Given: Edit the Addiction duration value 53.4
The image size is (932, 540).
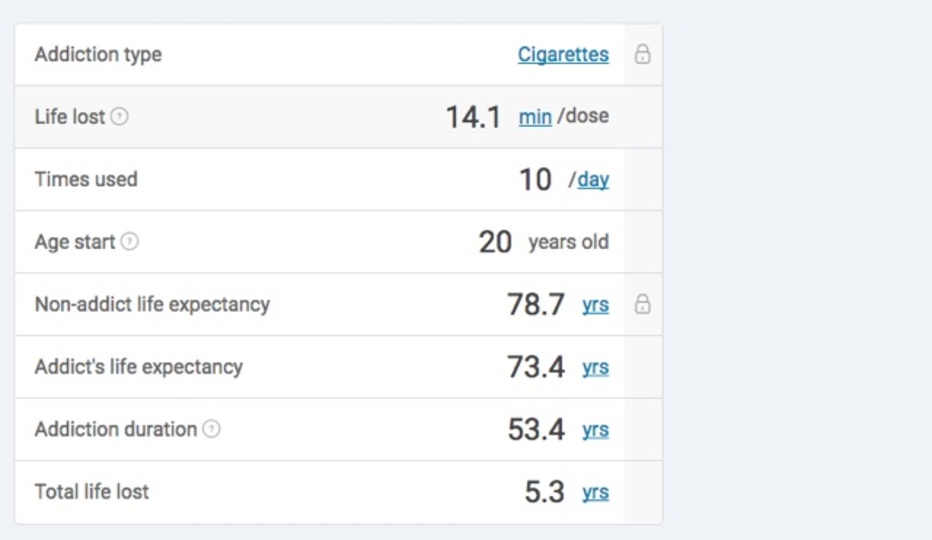Looking at the screenshot, I should point(536,429).
